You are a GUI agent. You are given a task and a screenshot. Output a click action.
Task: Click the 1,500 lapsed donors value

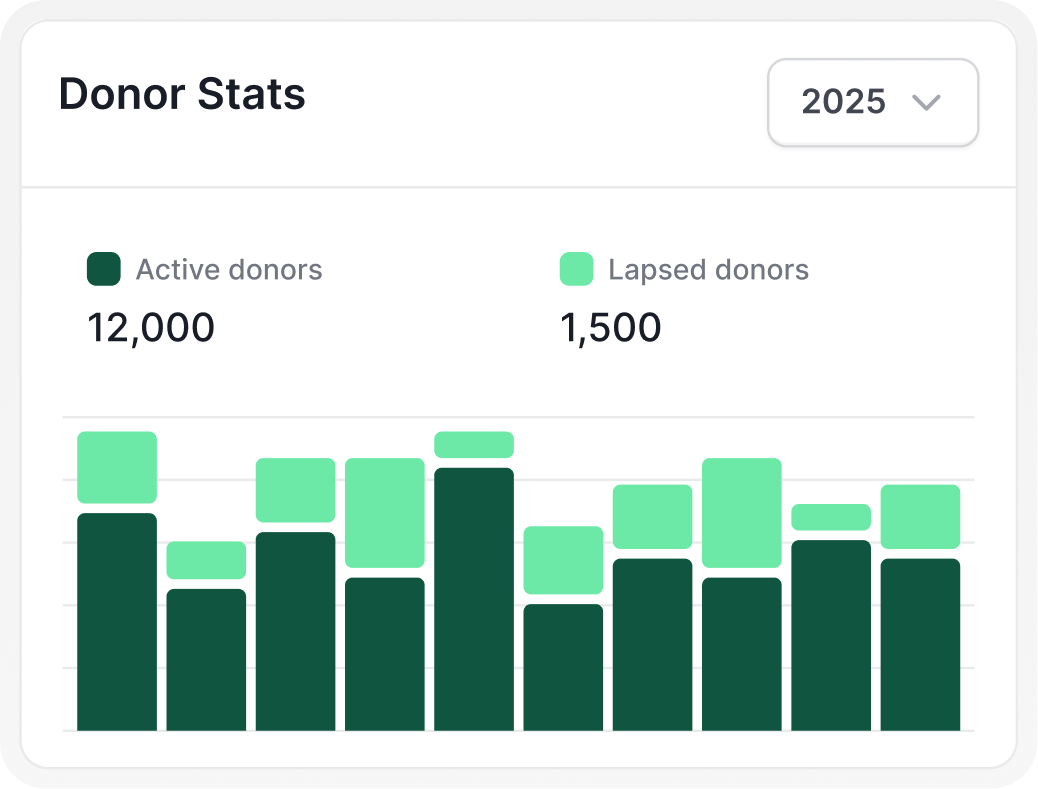(610, 328)
